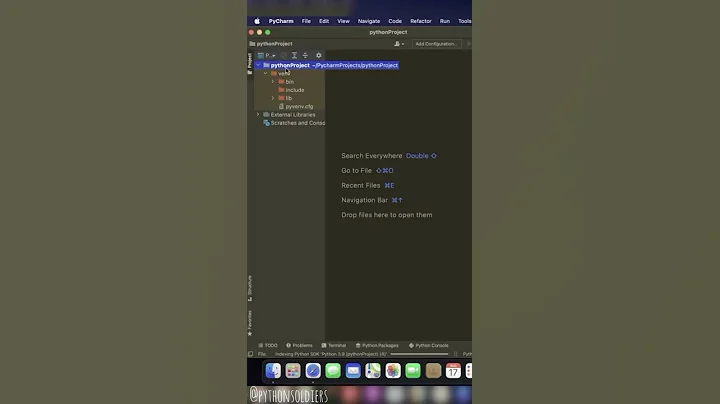Image resolution: width=720 pixels, height=404 pixels.
Task: Open Messages from the Dock
Action: pos(333,370)
